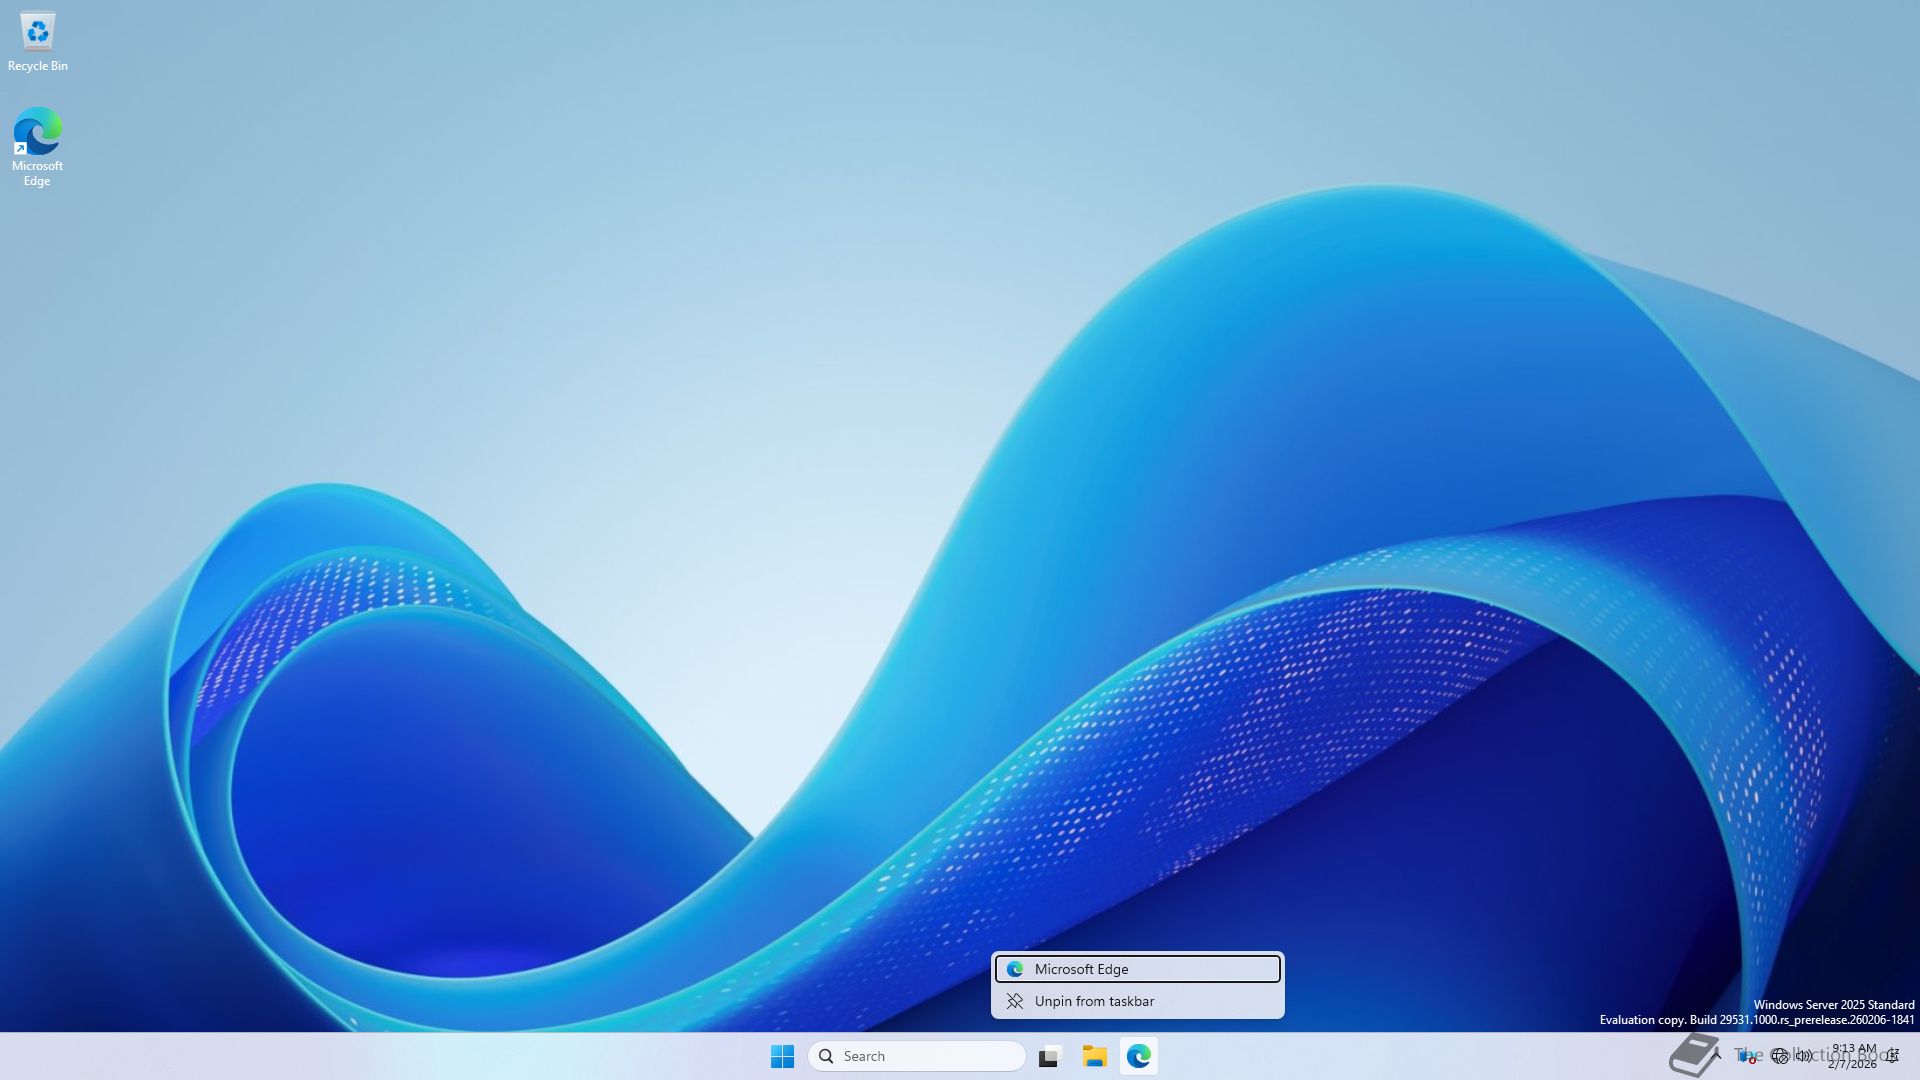Launch File Explorer from the taskbar
The width and height of the screenshot is (1920, 1080).
coord(1094,1056)
